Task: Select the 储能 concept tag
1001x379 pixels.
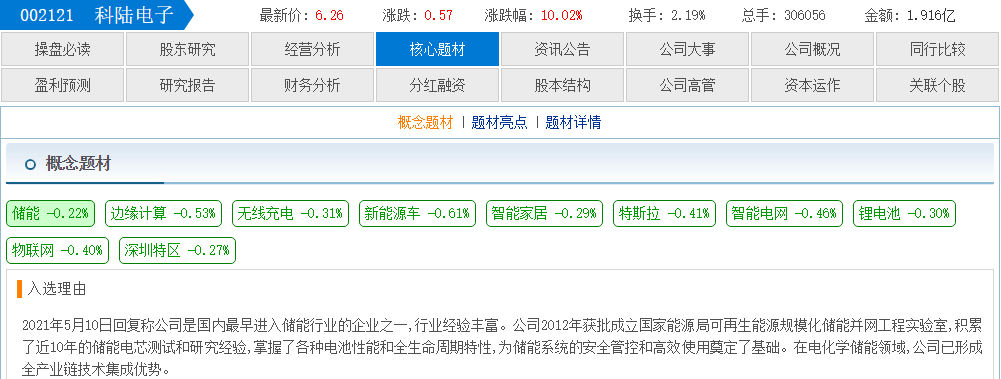Action: tap(50, 214)
